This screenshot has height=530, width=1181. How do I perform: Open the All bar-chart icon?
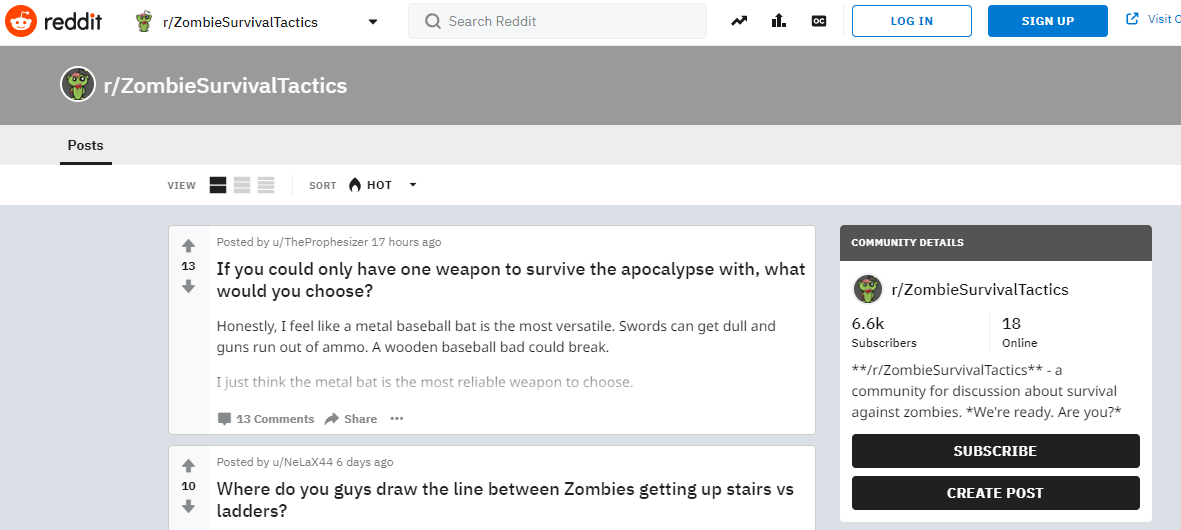[779, 21]
